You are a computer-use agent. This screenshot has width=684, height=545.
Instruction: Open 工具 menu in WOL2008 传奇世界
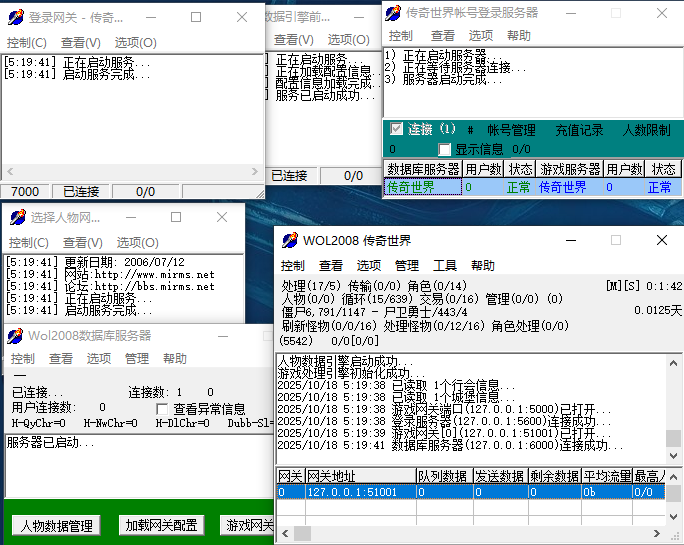coord(445,265)
